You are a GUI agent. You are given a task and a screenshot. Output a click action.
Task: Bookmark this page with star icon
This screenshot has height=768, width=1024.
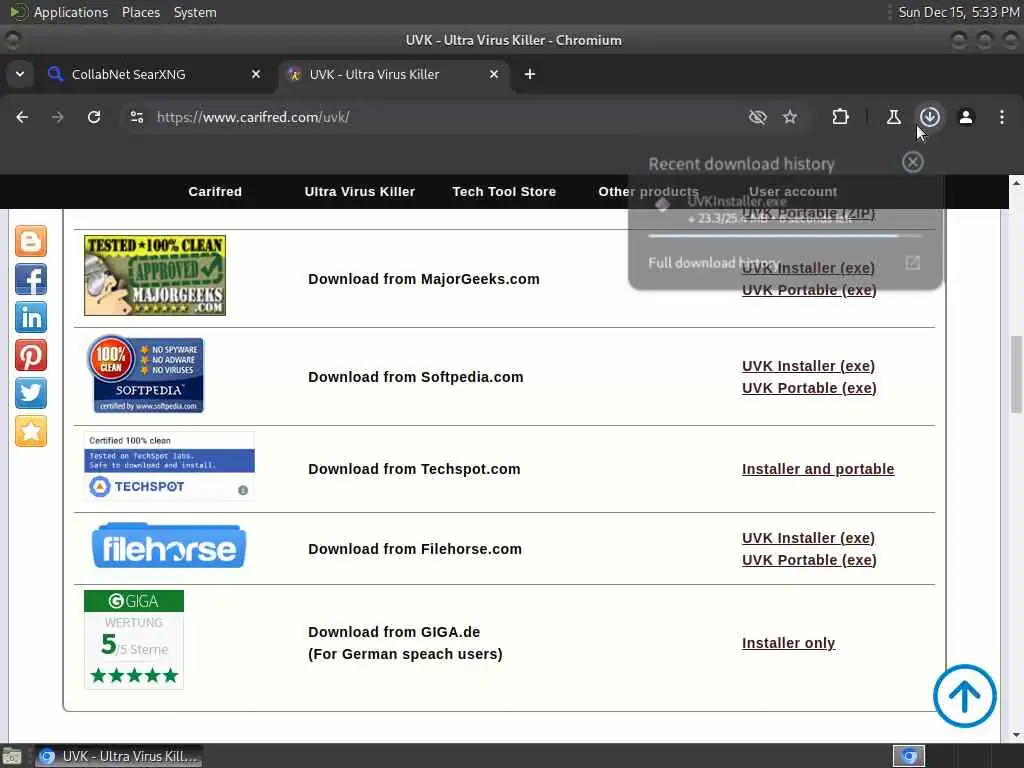(x=790, y=117)
